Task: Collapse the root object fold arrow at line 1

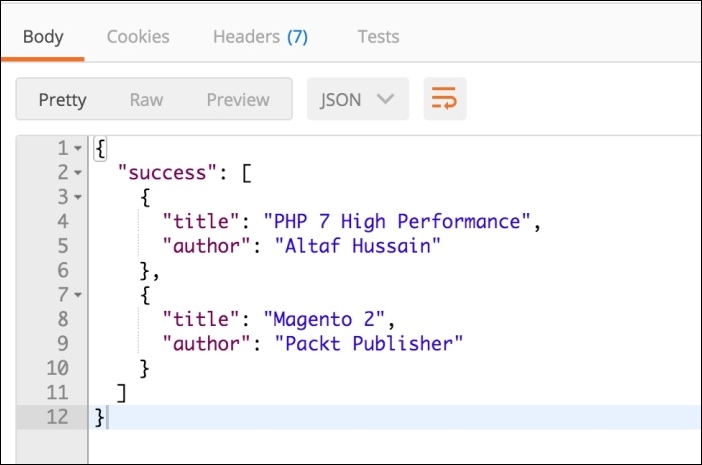Action: click(78, 148)
